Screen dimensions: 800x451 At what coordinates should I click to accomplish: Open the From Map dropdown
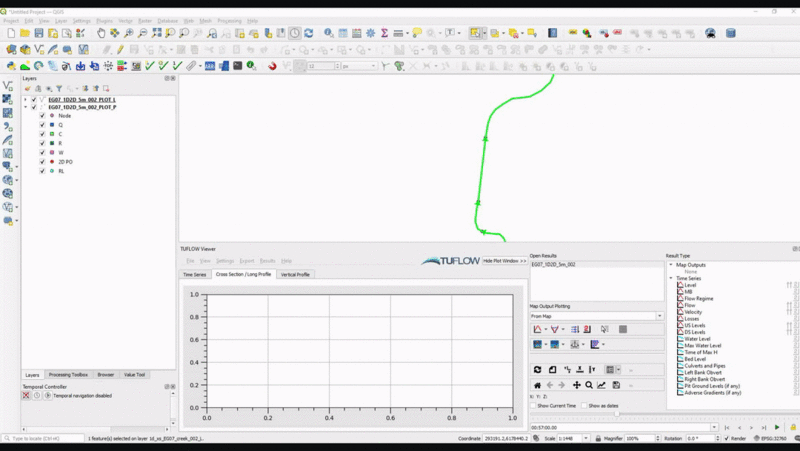point(596,316)
